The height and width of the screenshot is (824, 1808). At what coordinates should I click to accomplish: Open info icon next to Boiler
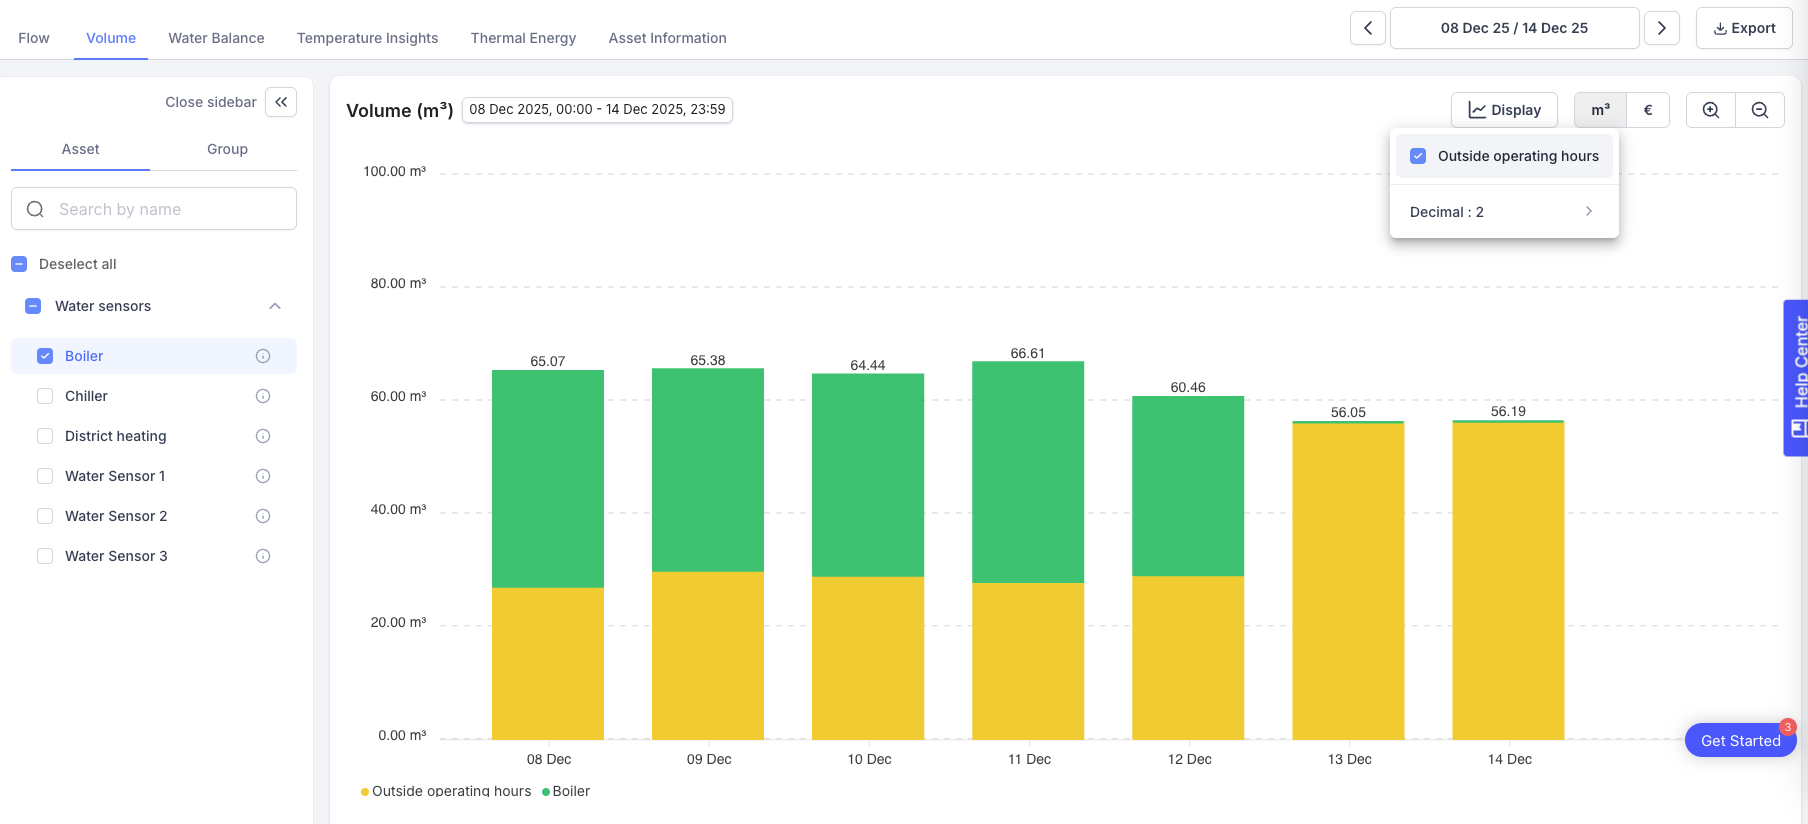coord(263,356)
